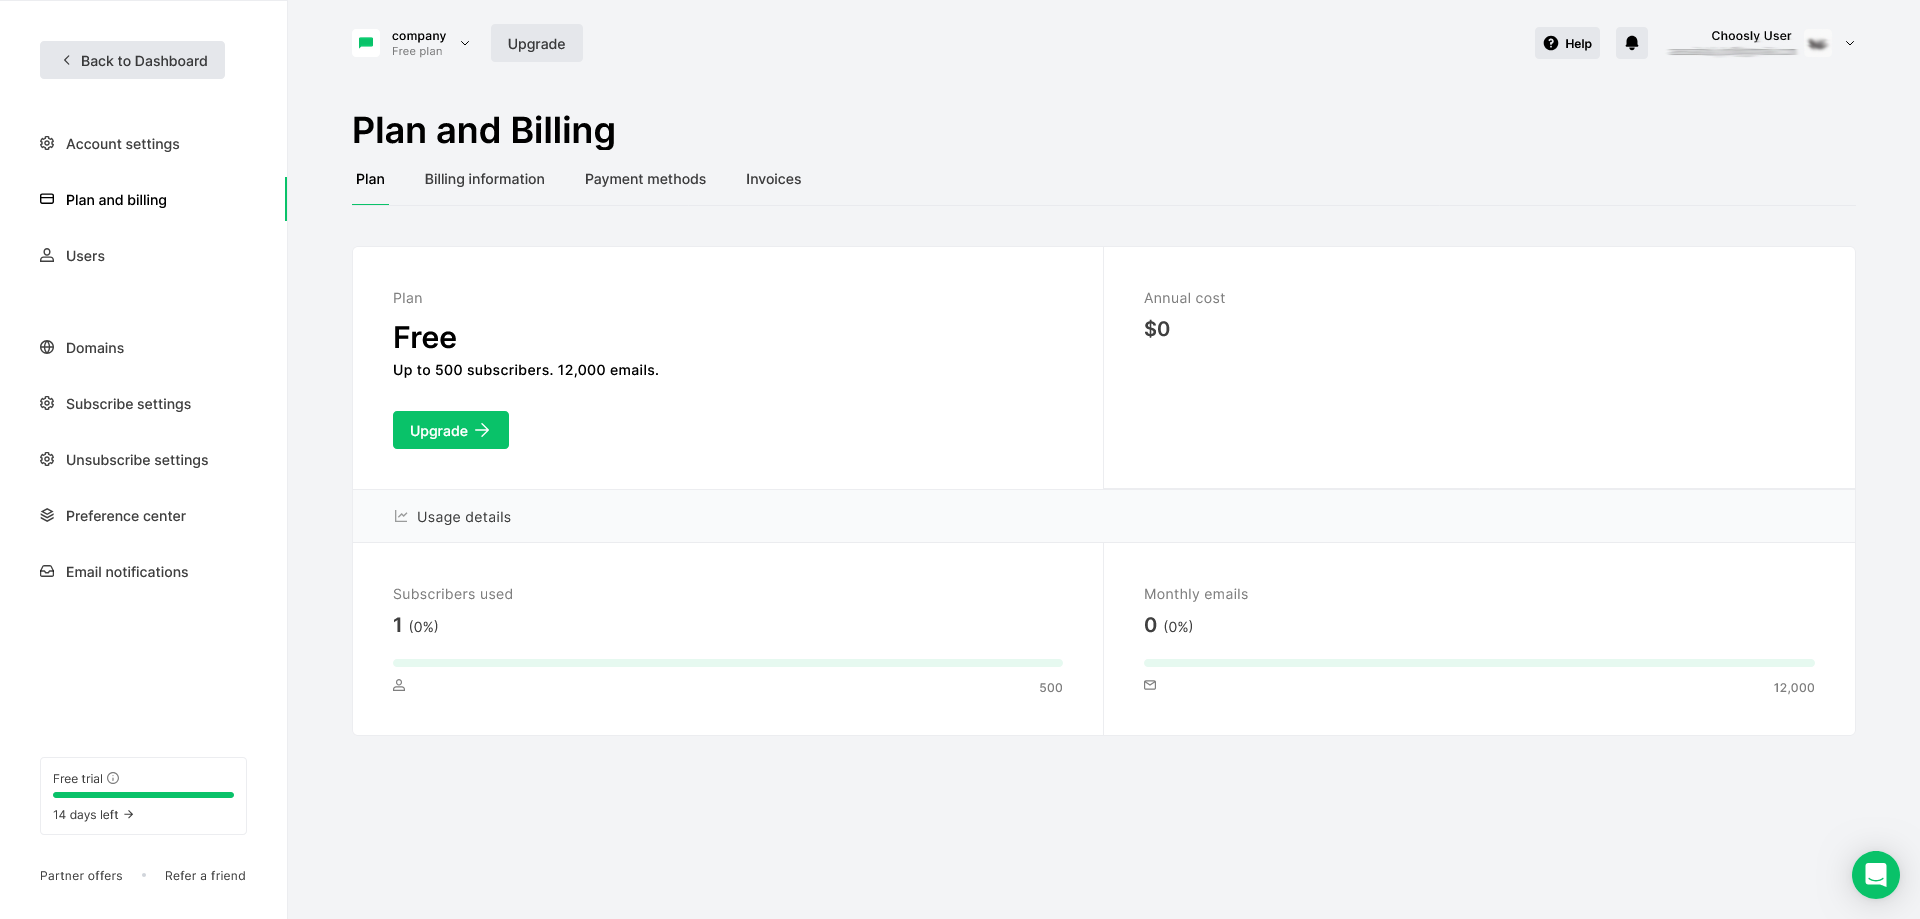The image size is (1920, 919).
Task: Open the live chat bubble icon
Action: (1875, 875)
